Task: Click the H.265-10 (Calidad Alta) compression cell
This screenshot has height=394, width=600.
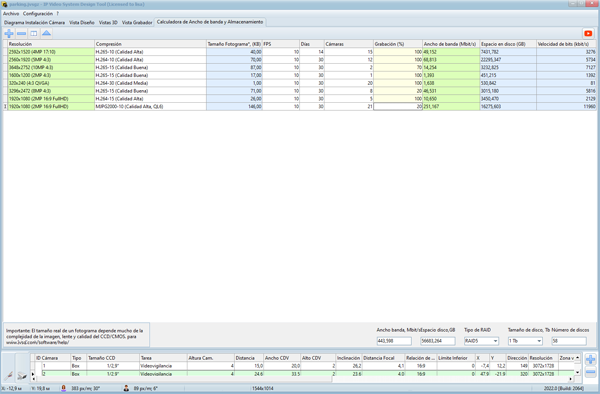Action: click(150, 52)
